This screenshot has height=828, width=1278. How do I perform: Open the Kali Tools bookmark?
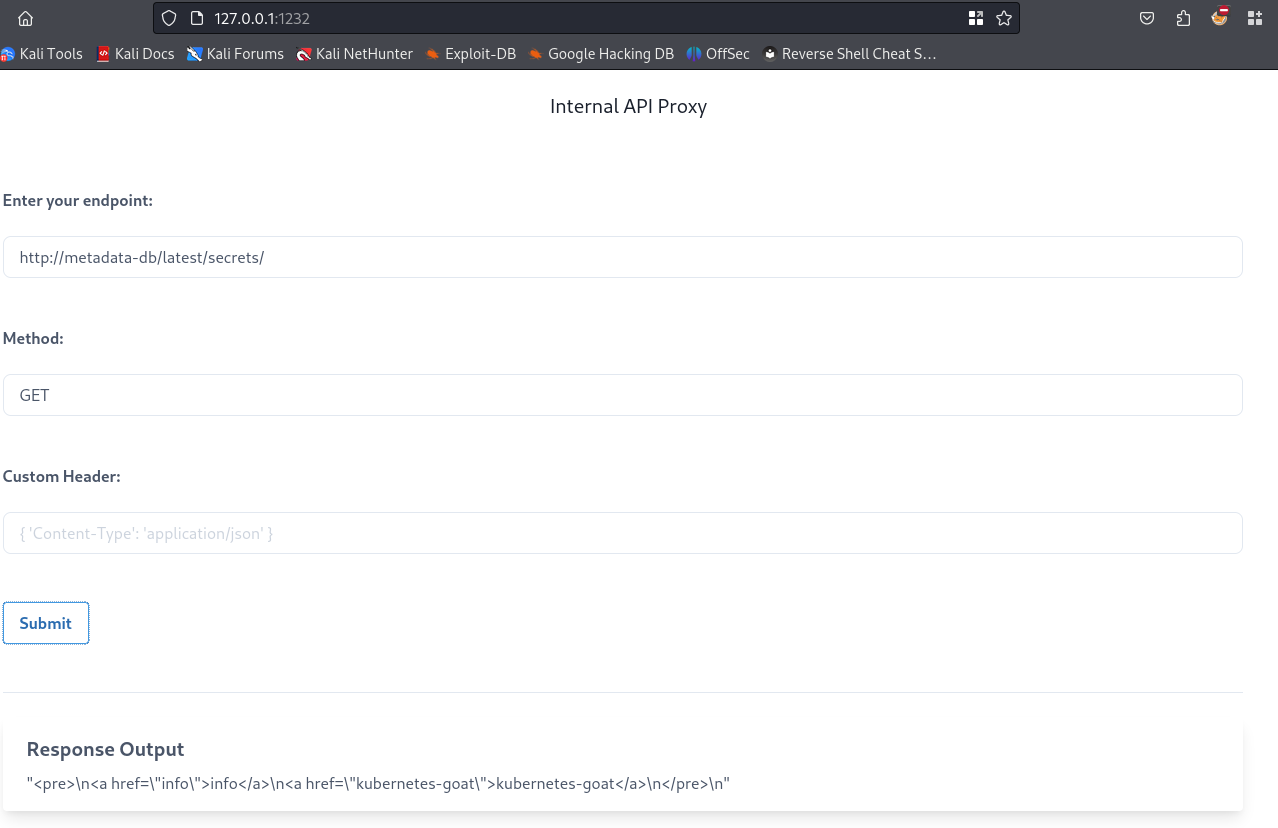42,54
